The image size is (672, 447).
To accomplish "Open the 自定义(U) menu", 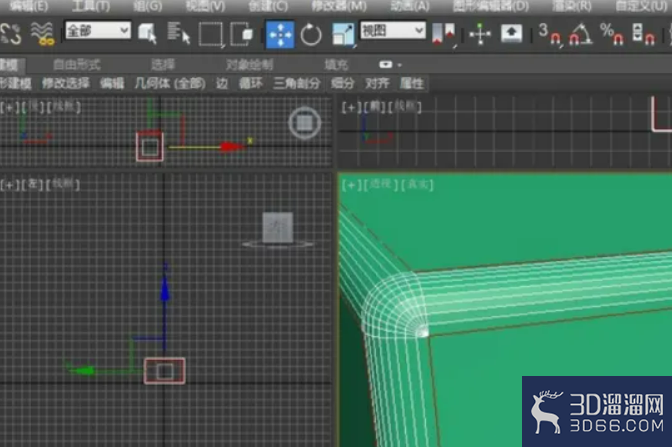I will [641, 6].
